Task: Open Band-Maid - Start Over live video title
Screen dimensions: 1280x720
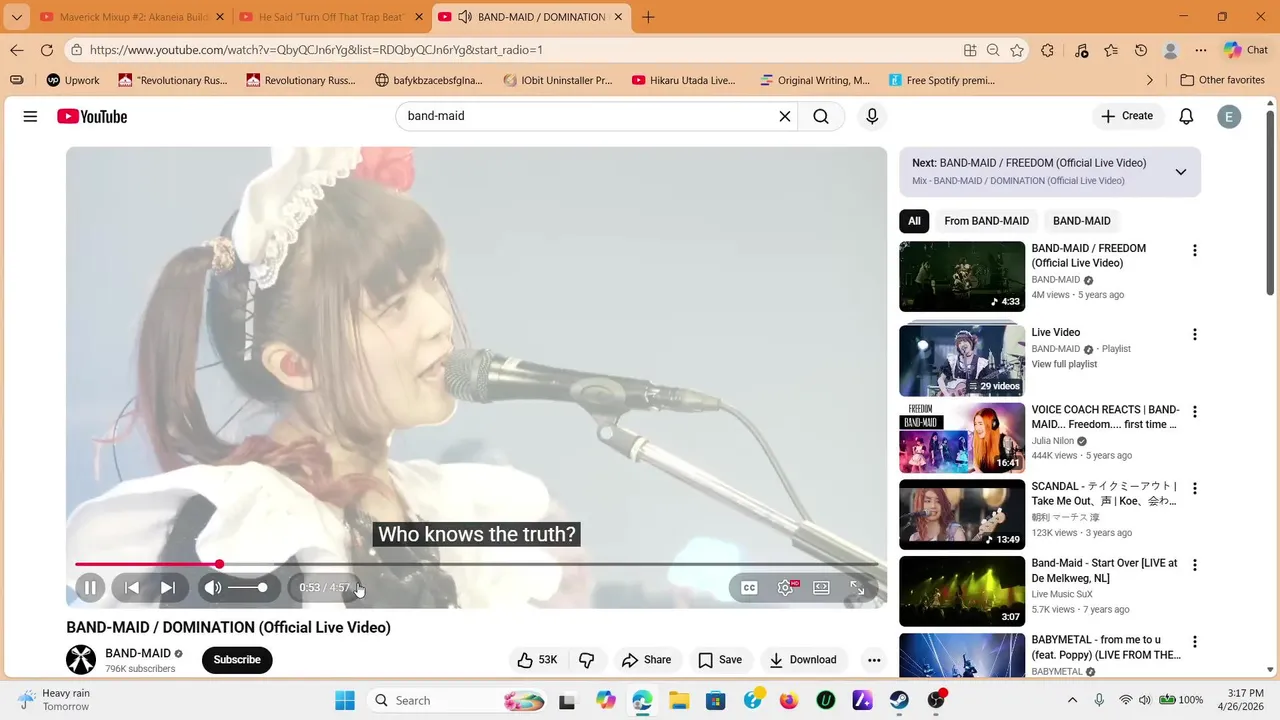Action: 1104,571
